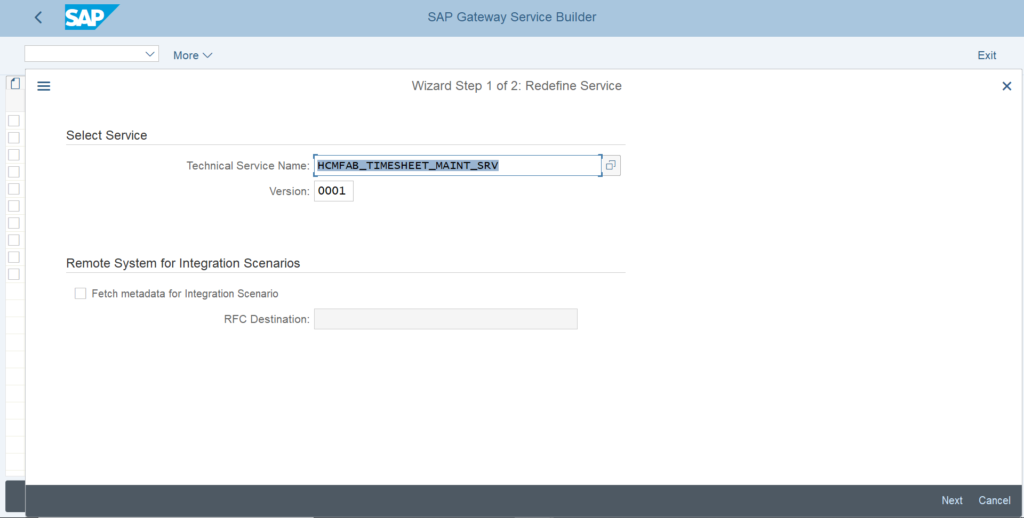The width and height of the screenshot is (1024, 518).
Task: Open the More menu
Action: [x=193, y=56]
